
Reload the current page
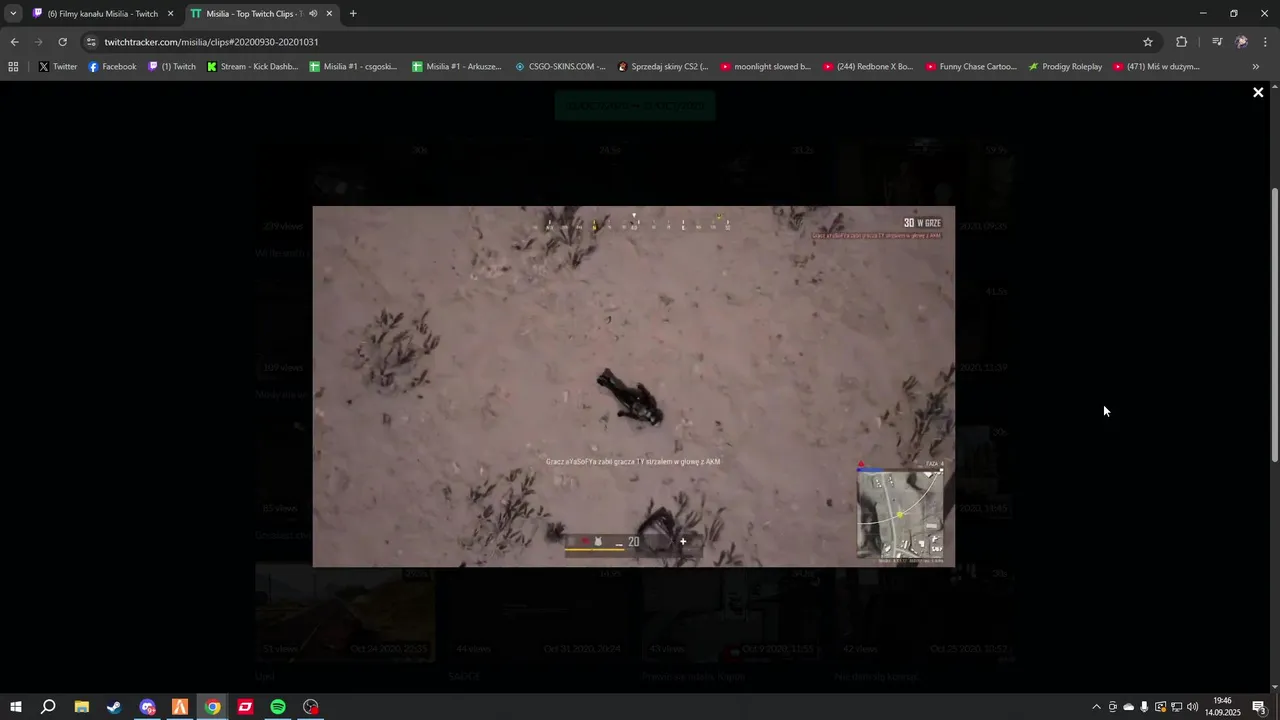click(x=62, y=42)
